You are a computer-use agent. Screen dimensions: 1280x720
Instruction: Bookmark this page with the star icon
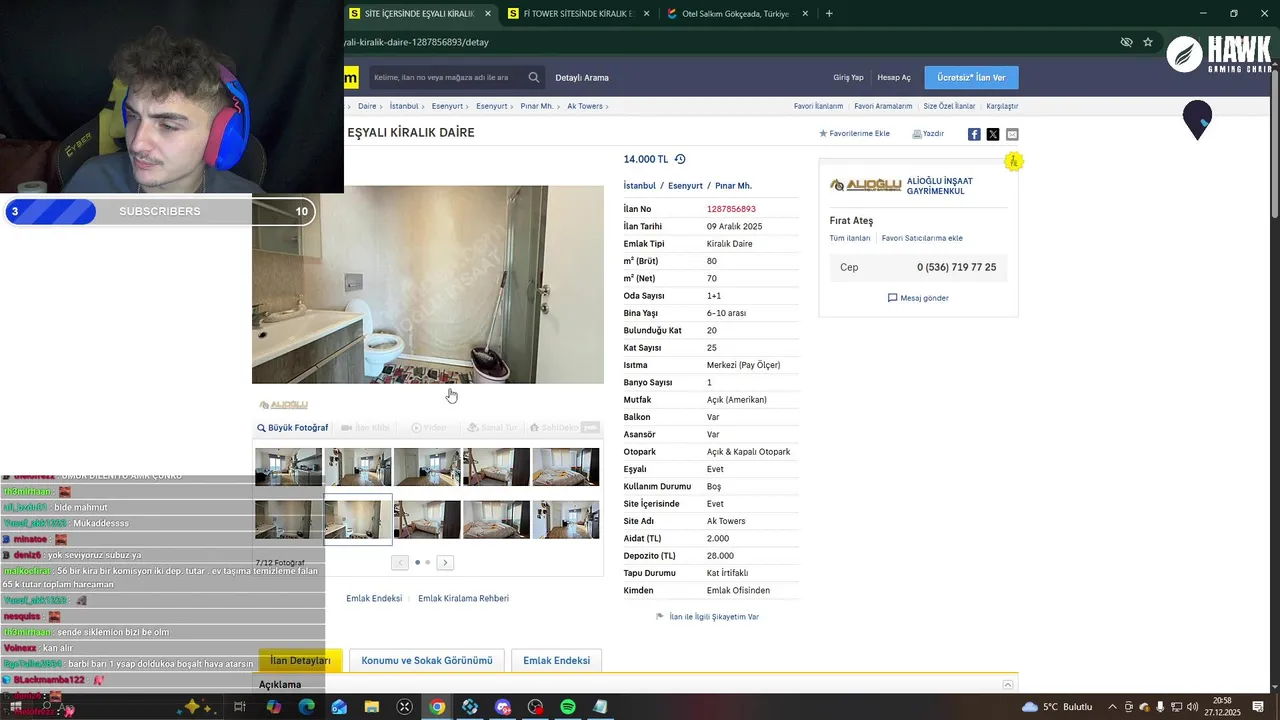point(1148,42)
